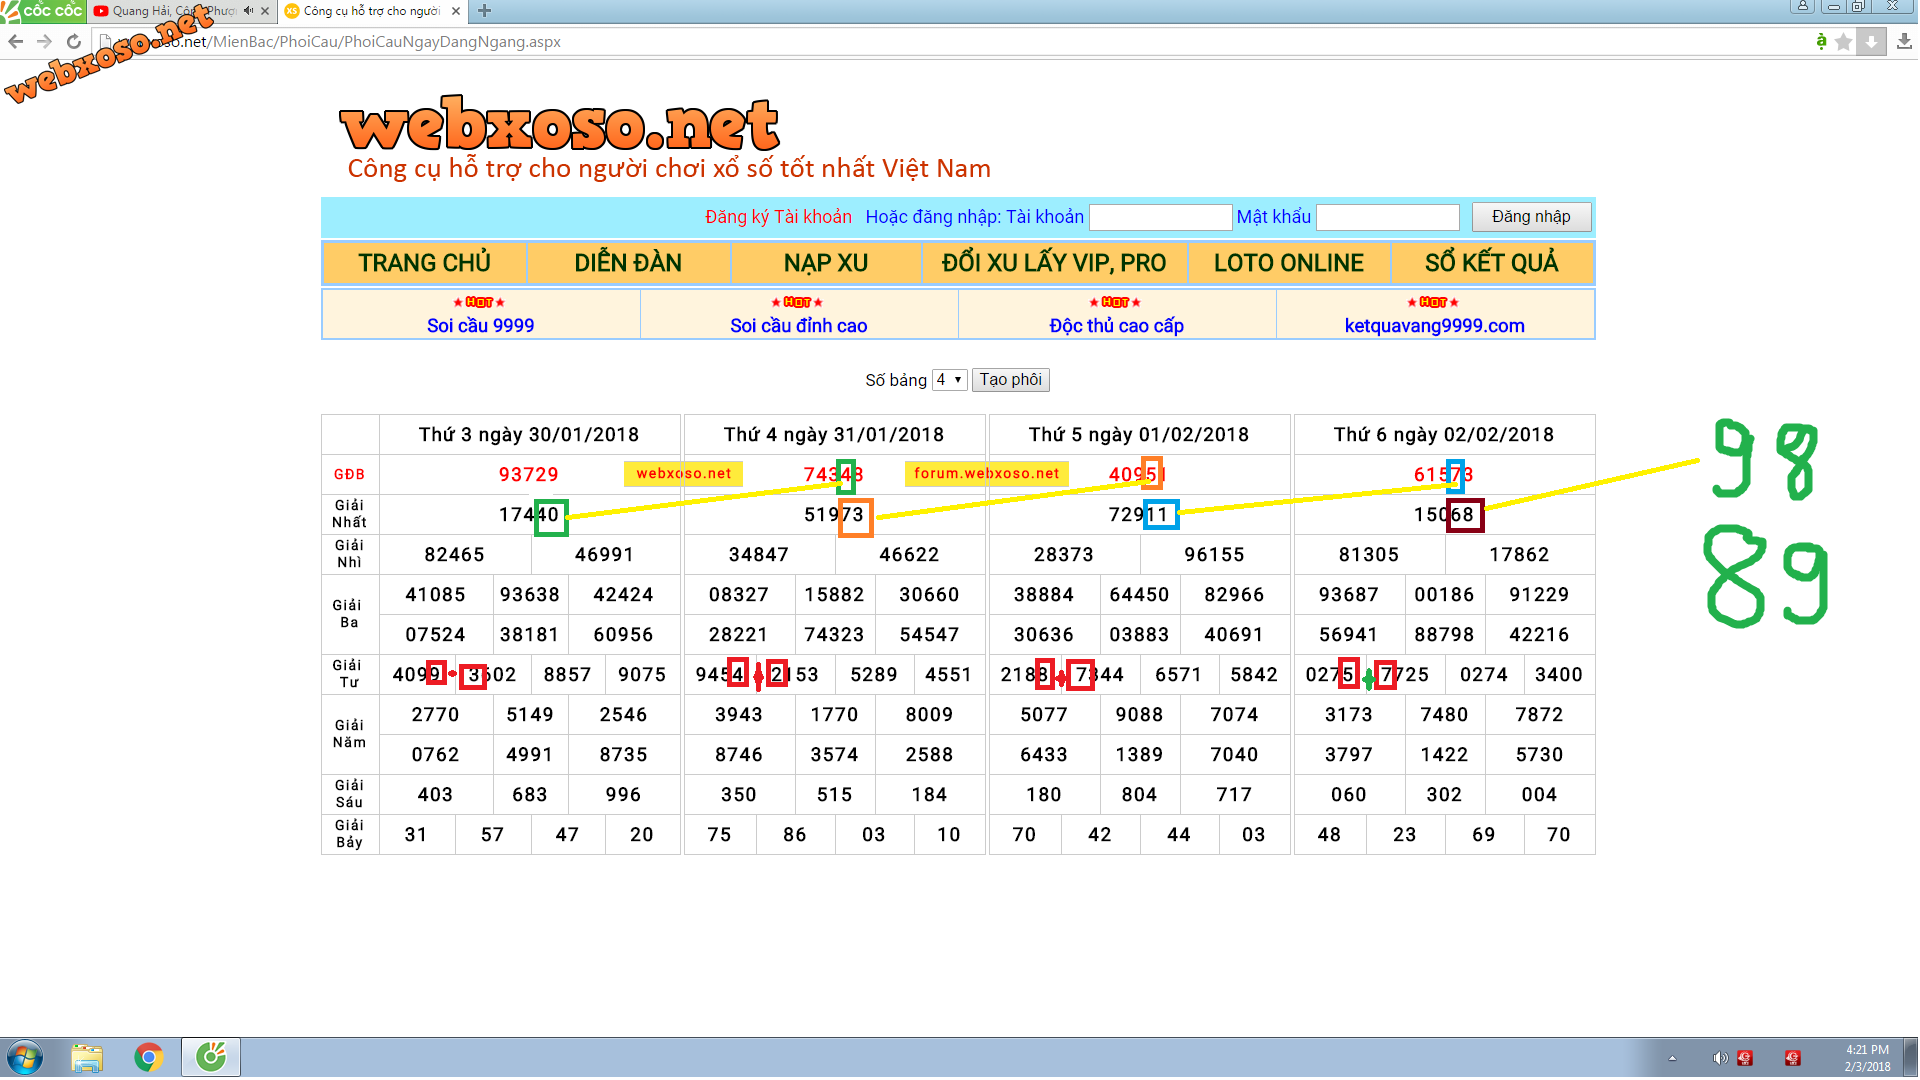
Task: Open LOTO ONLINE menu item
Action: pyautogui.click(x=1289, y=263)
